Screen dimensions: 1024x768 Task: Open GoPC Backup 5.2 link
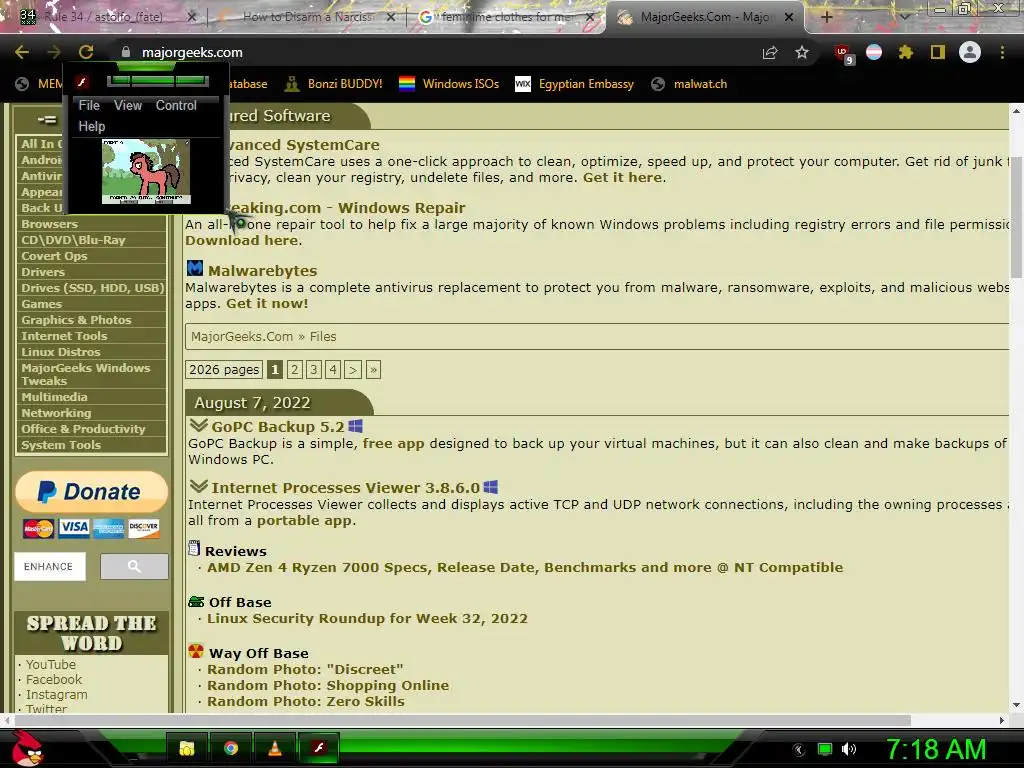click(x=278, y=426)
